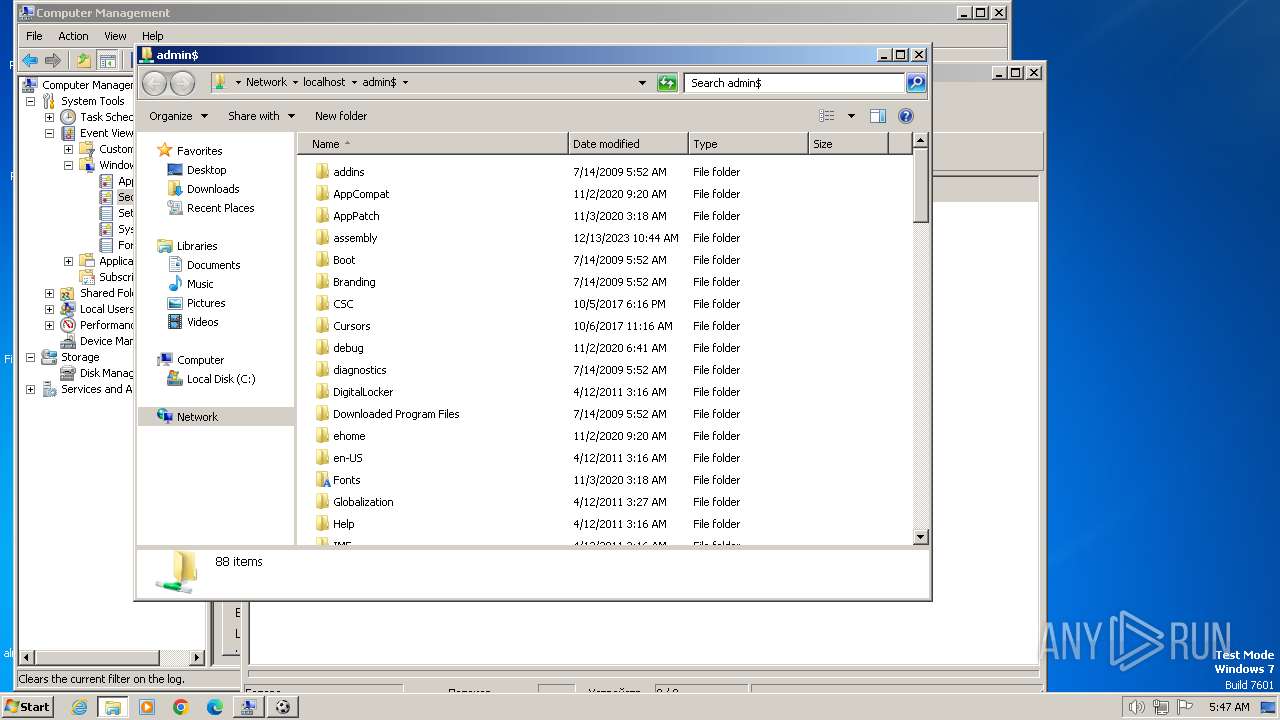
Task: Launch Windows Media Player from taskbar
Action: coord(147,707)
